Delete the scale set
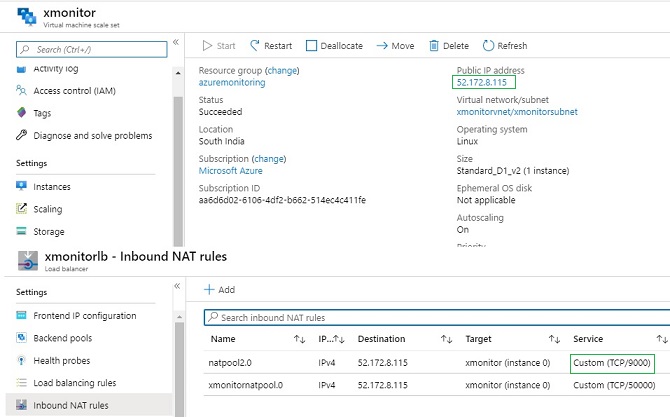This screenshot has height=417, width=670. (x=449, y=46)
